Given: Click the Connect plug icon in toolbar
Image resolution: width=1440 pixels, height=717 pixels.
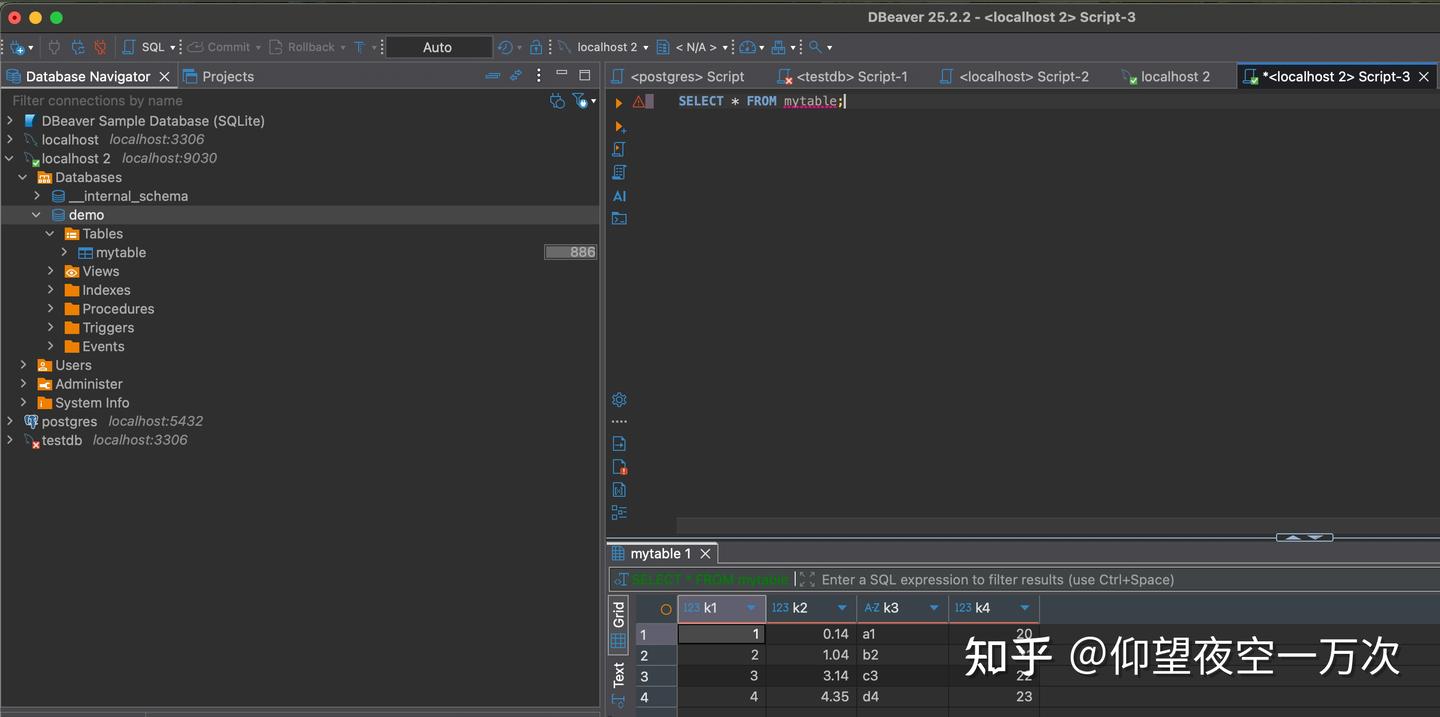Looking at the screenshot, I should point(54,47).
